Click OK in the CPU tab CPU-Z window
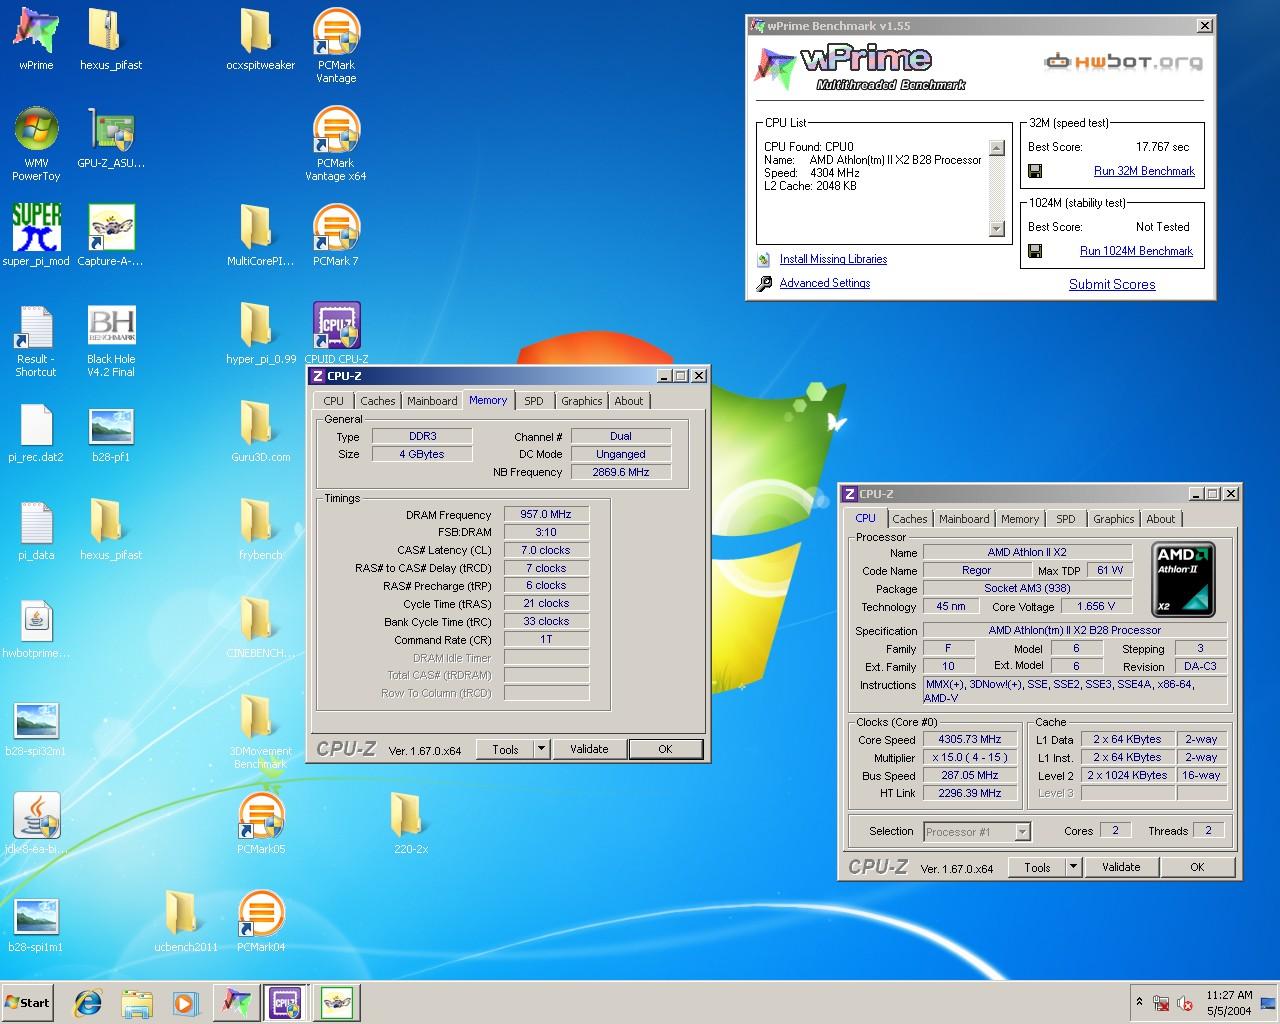This screenshot has width=1280, height=1024. (1197, 867)
